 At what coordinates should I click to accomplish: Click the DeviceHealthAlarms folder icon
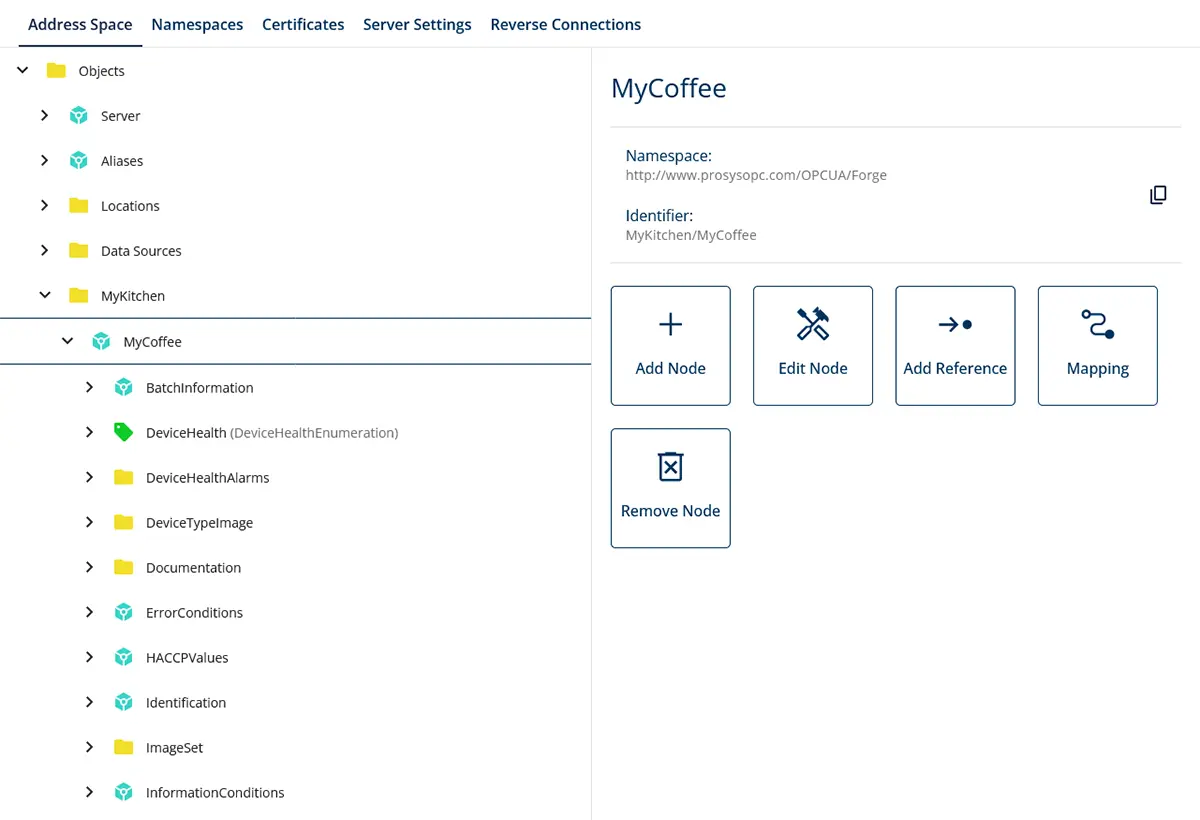124,478
